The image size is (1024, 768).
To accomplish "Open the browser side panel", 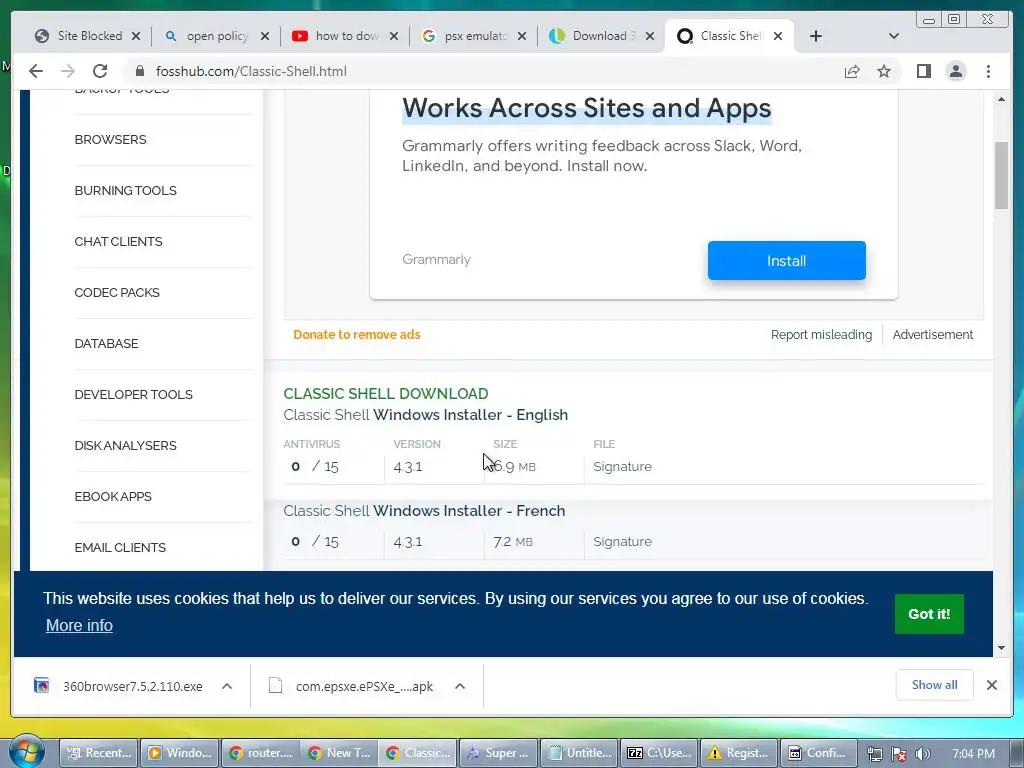I will coord(923,71).
